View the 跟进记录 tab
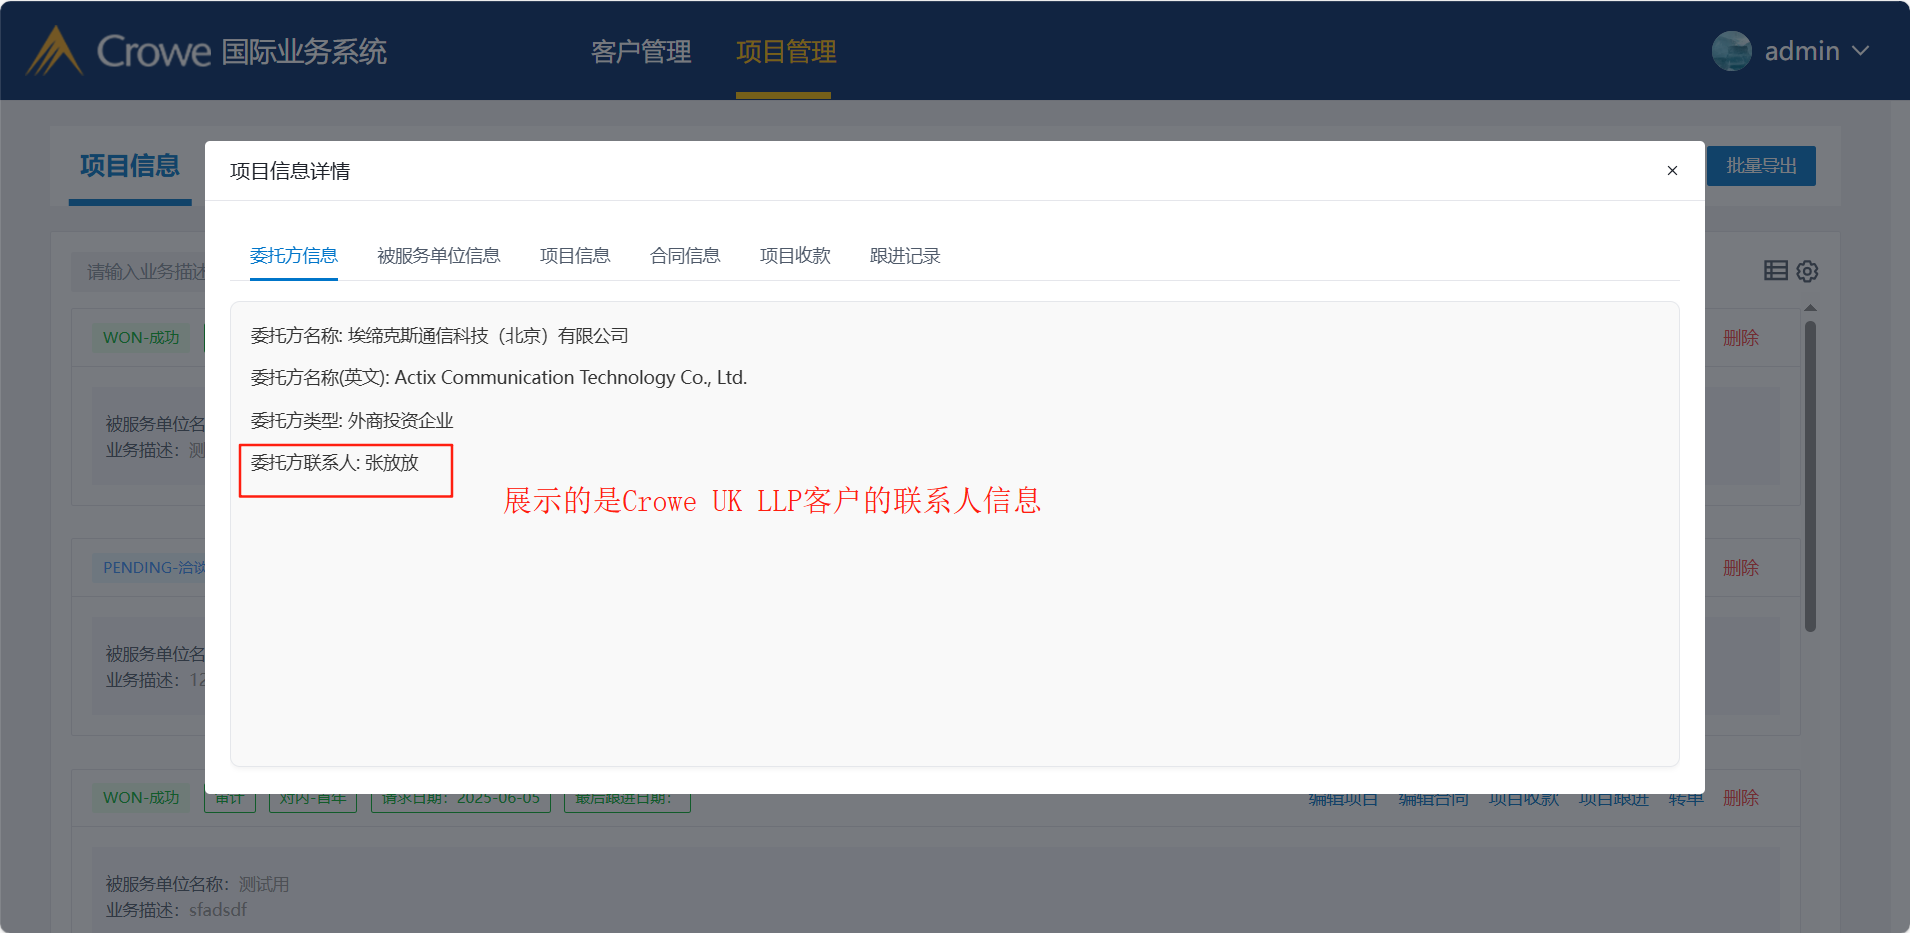The image size is (1910, 933). [x=905, y=256]
